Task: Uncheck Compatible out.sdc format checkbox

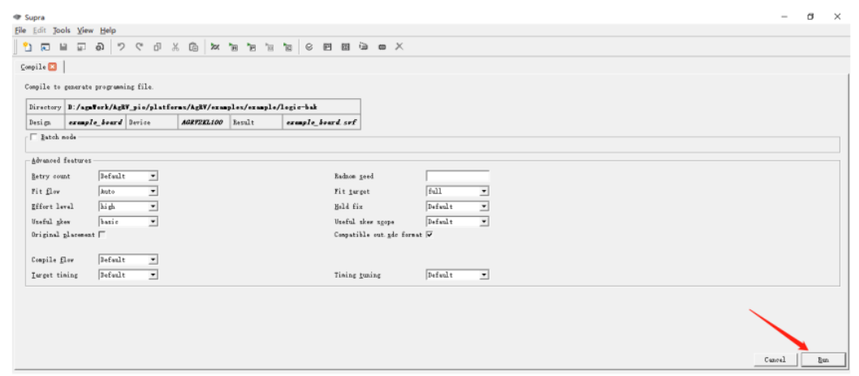Action: pos(429,235)
